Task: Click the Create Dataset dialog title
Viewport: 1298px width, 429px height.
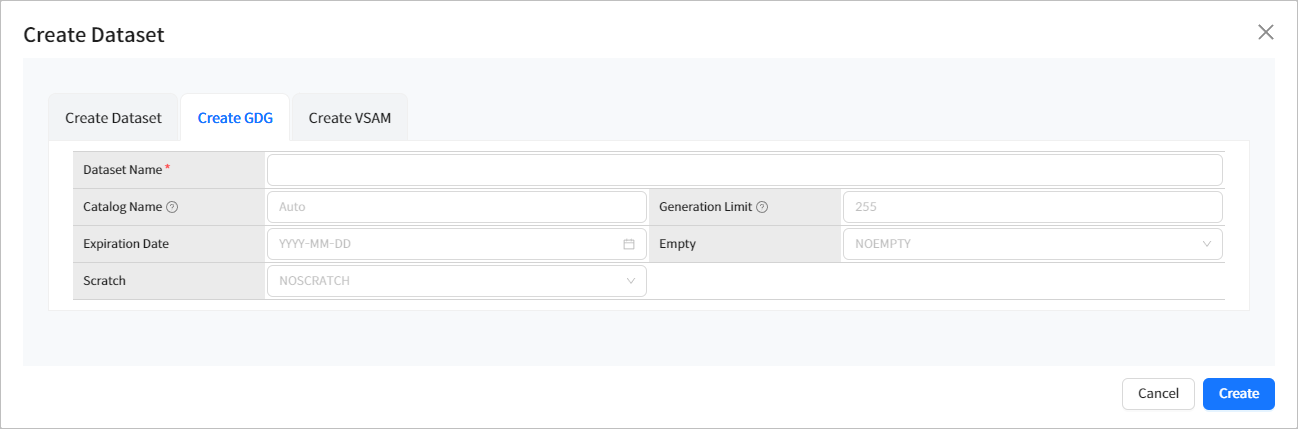Action: click(x=93, y=35)
